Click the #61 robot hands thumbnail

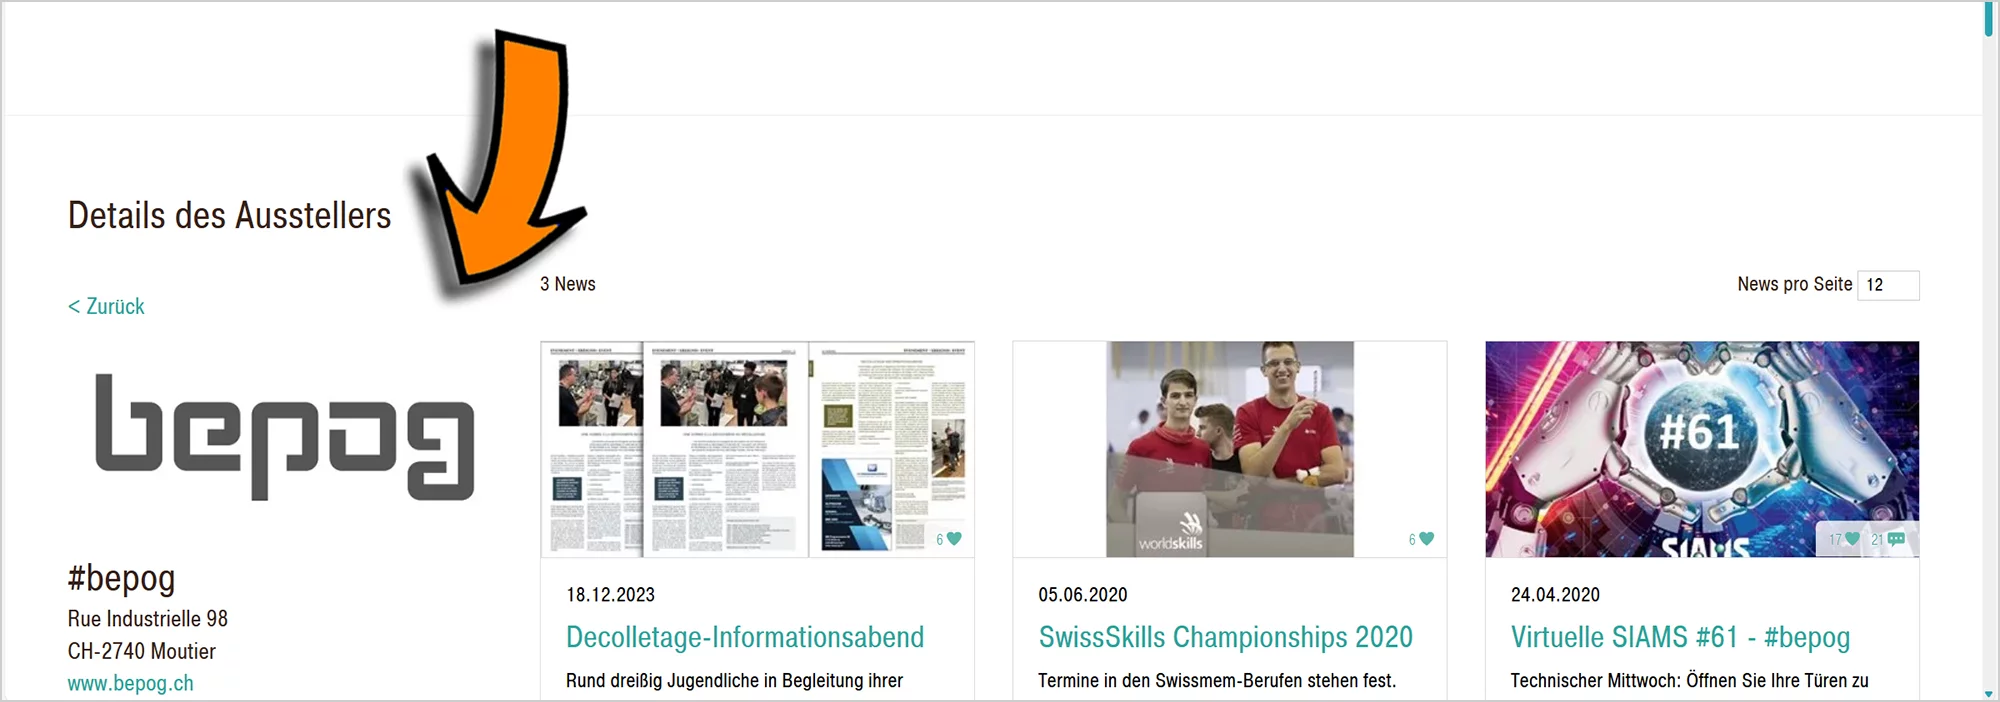(1702, 449)
